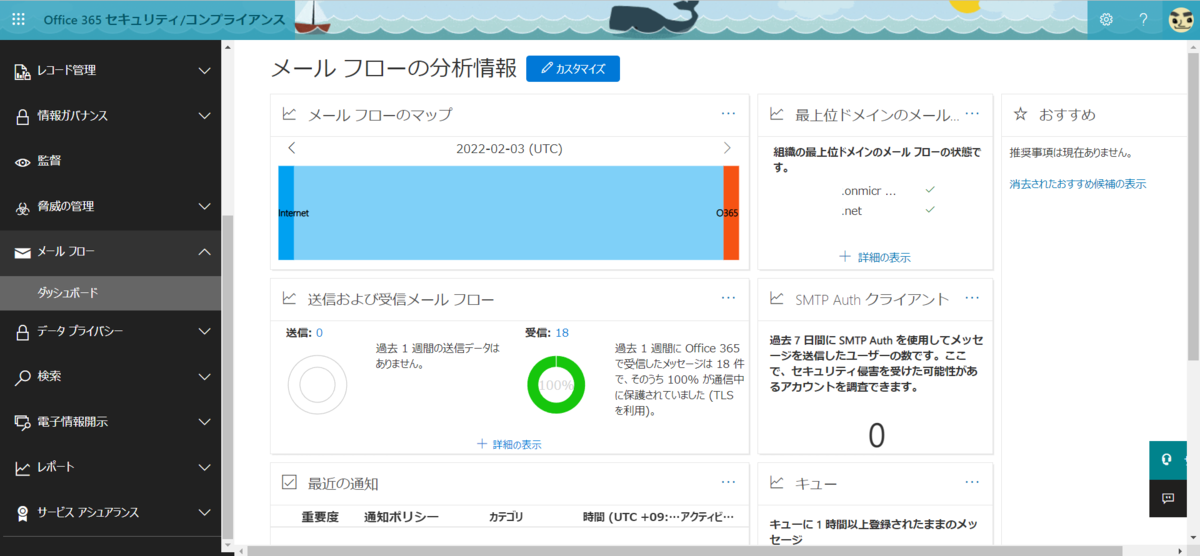Click the 通知ポリシー column header
1200x556 pixels.
pyautogui.click(x=402, y=517)
